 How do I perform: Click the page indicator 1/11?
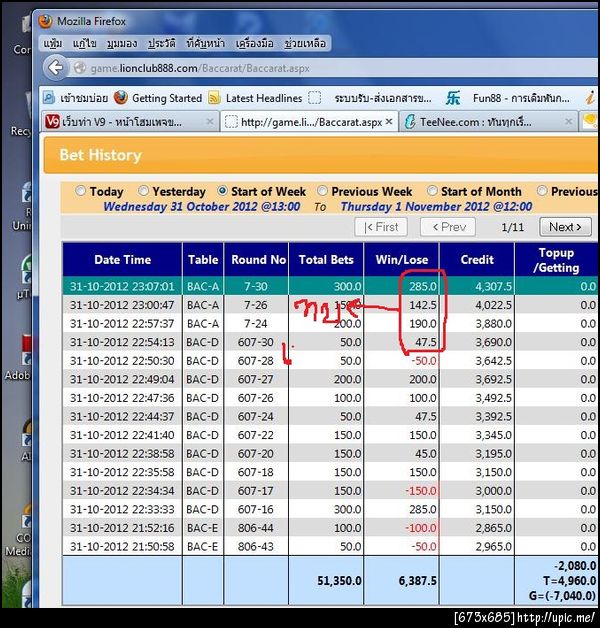click(x=512, y=227)
